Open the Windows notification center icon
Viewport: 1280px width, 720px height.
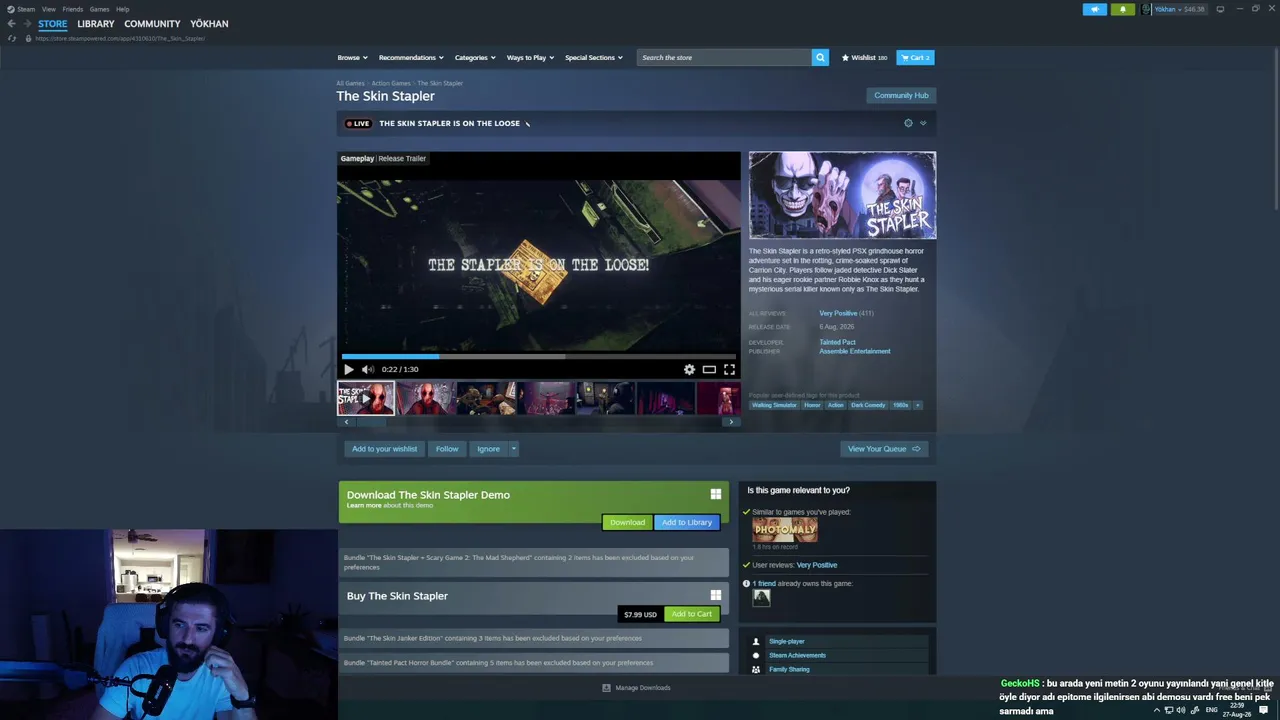(1263, 710)
